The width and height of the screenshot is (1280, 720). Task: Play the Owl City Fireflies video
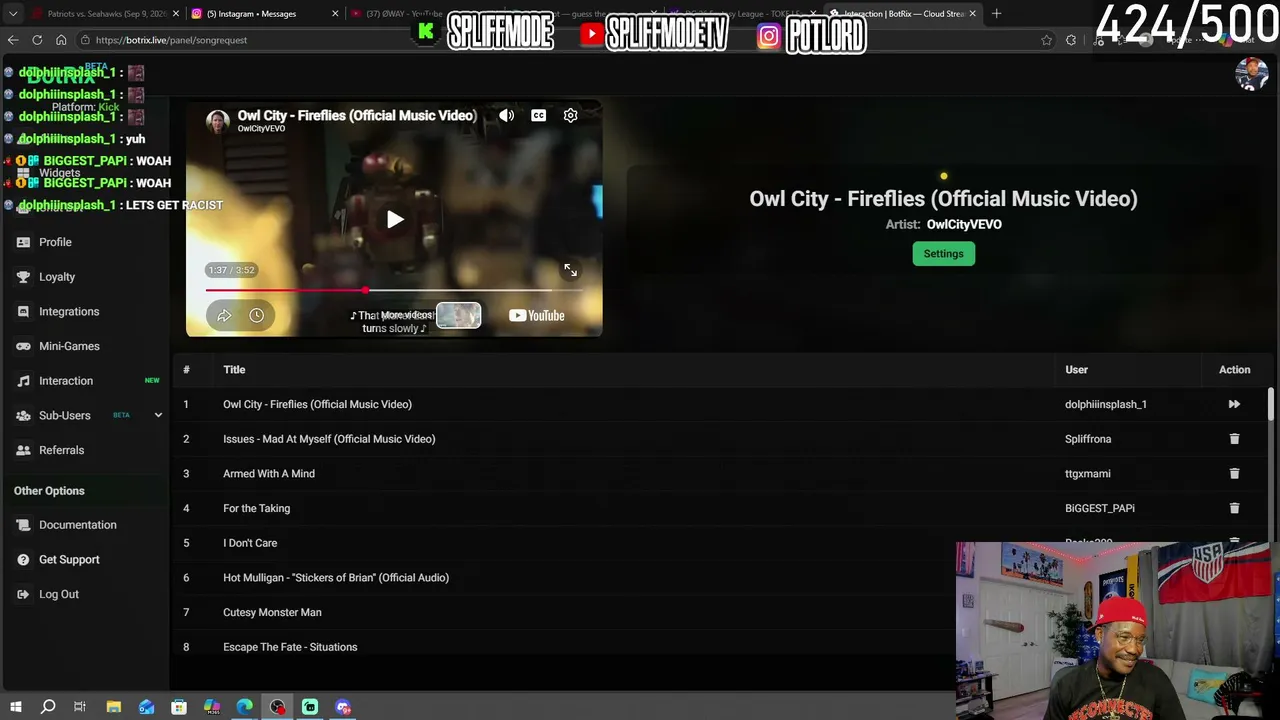point(395,220)
